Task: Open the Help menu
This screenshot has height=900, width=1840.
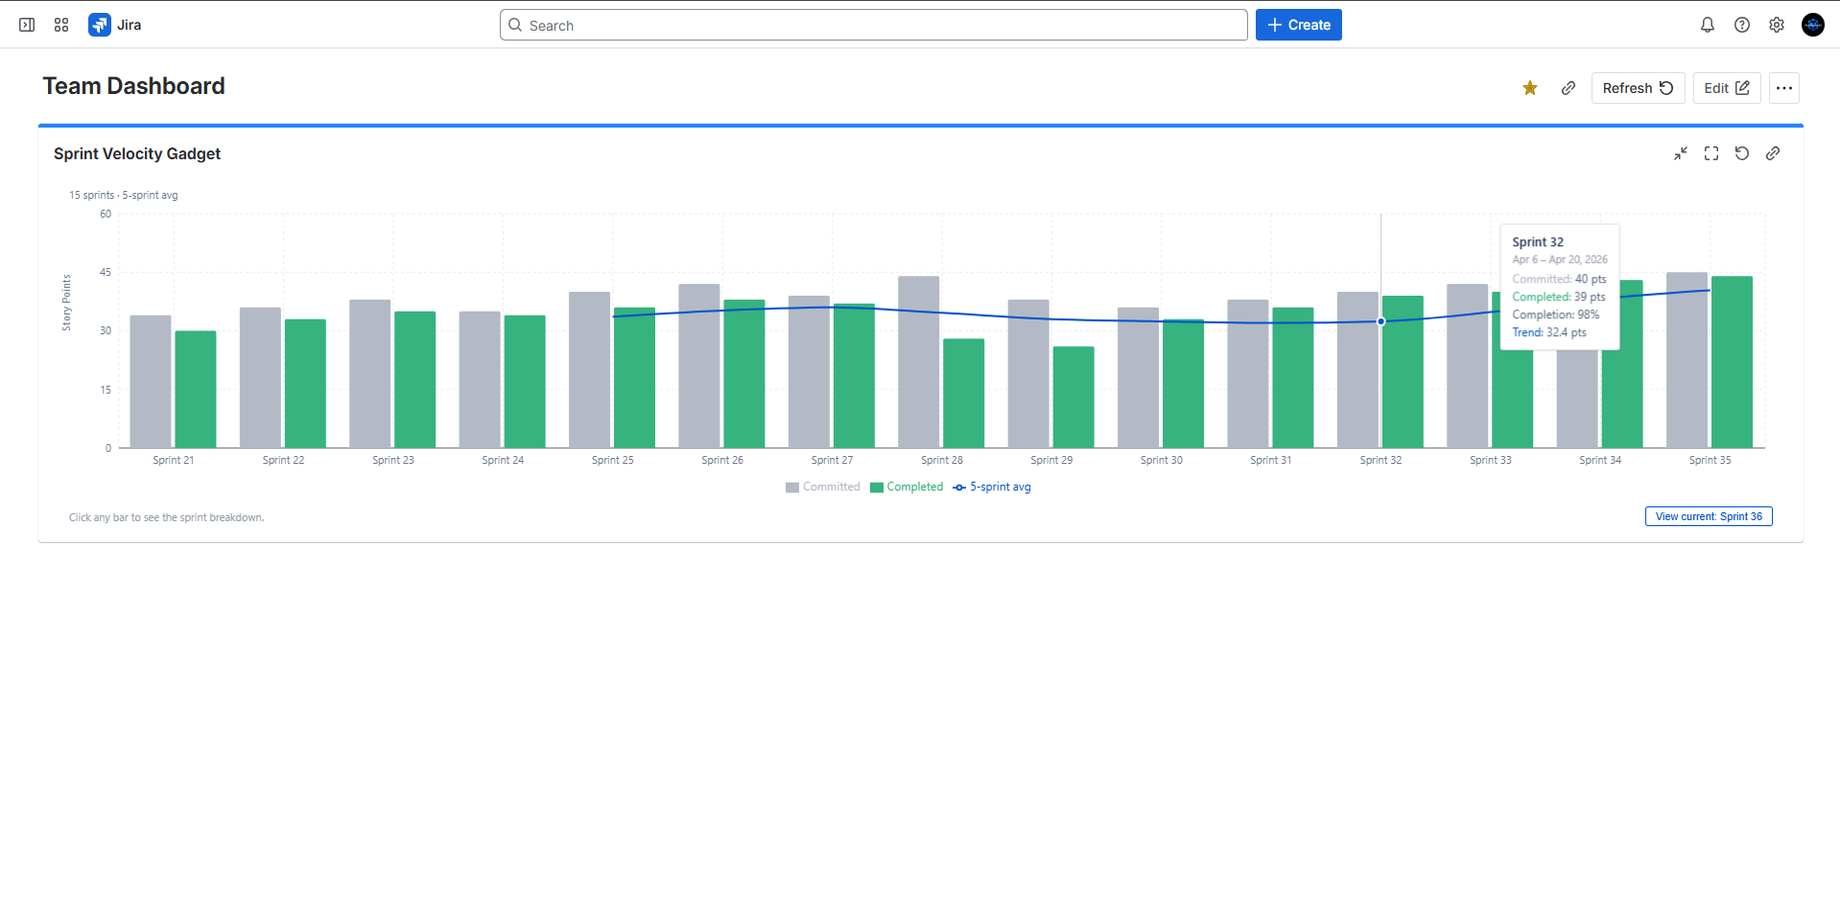Action: [1742, 24]
